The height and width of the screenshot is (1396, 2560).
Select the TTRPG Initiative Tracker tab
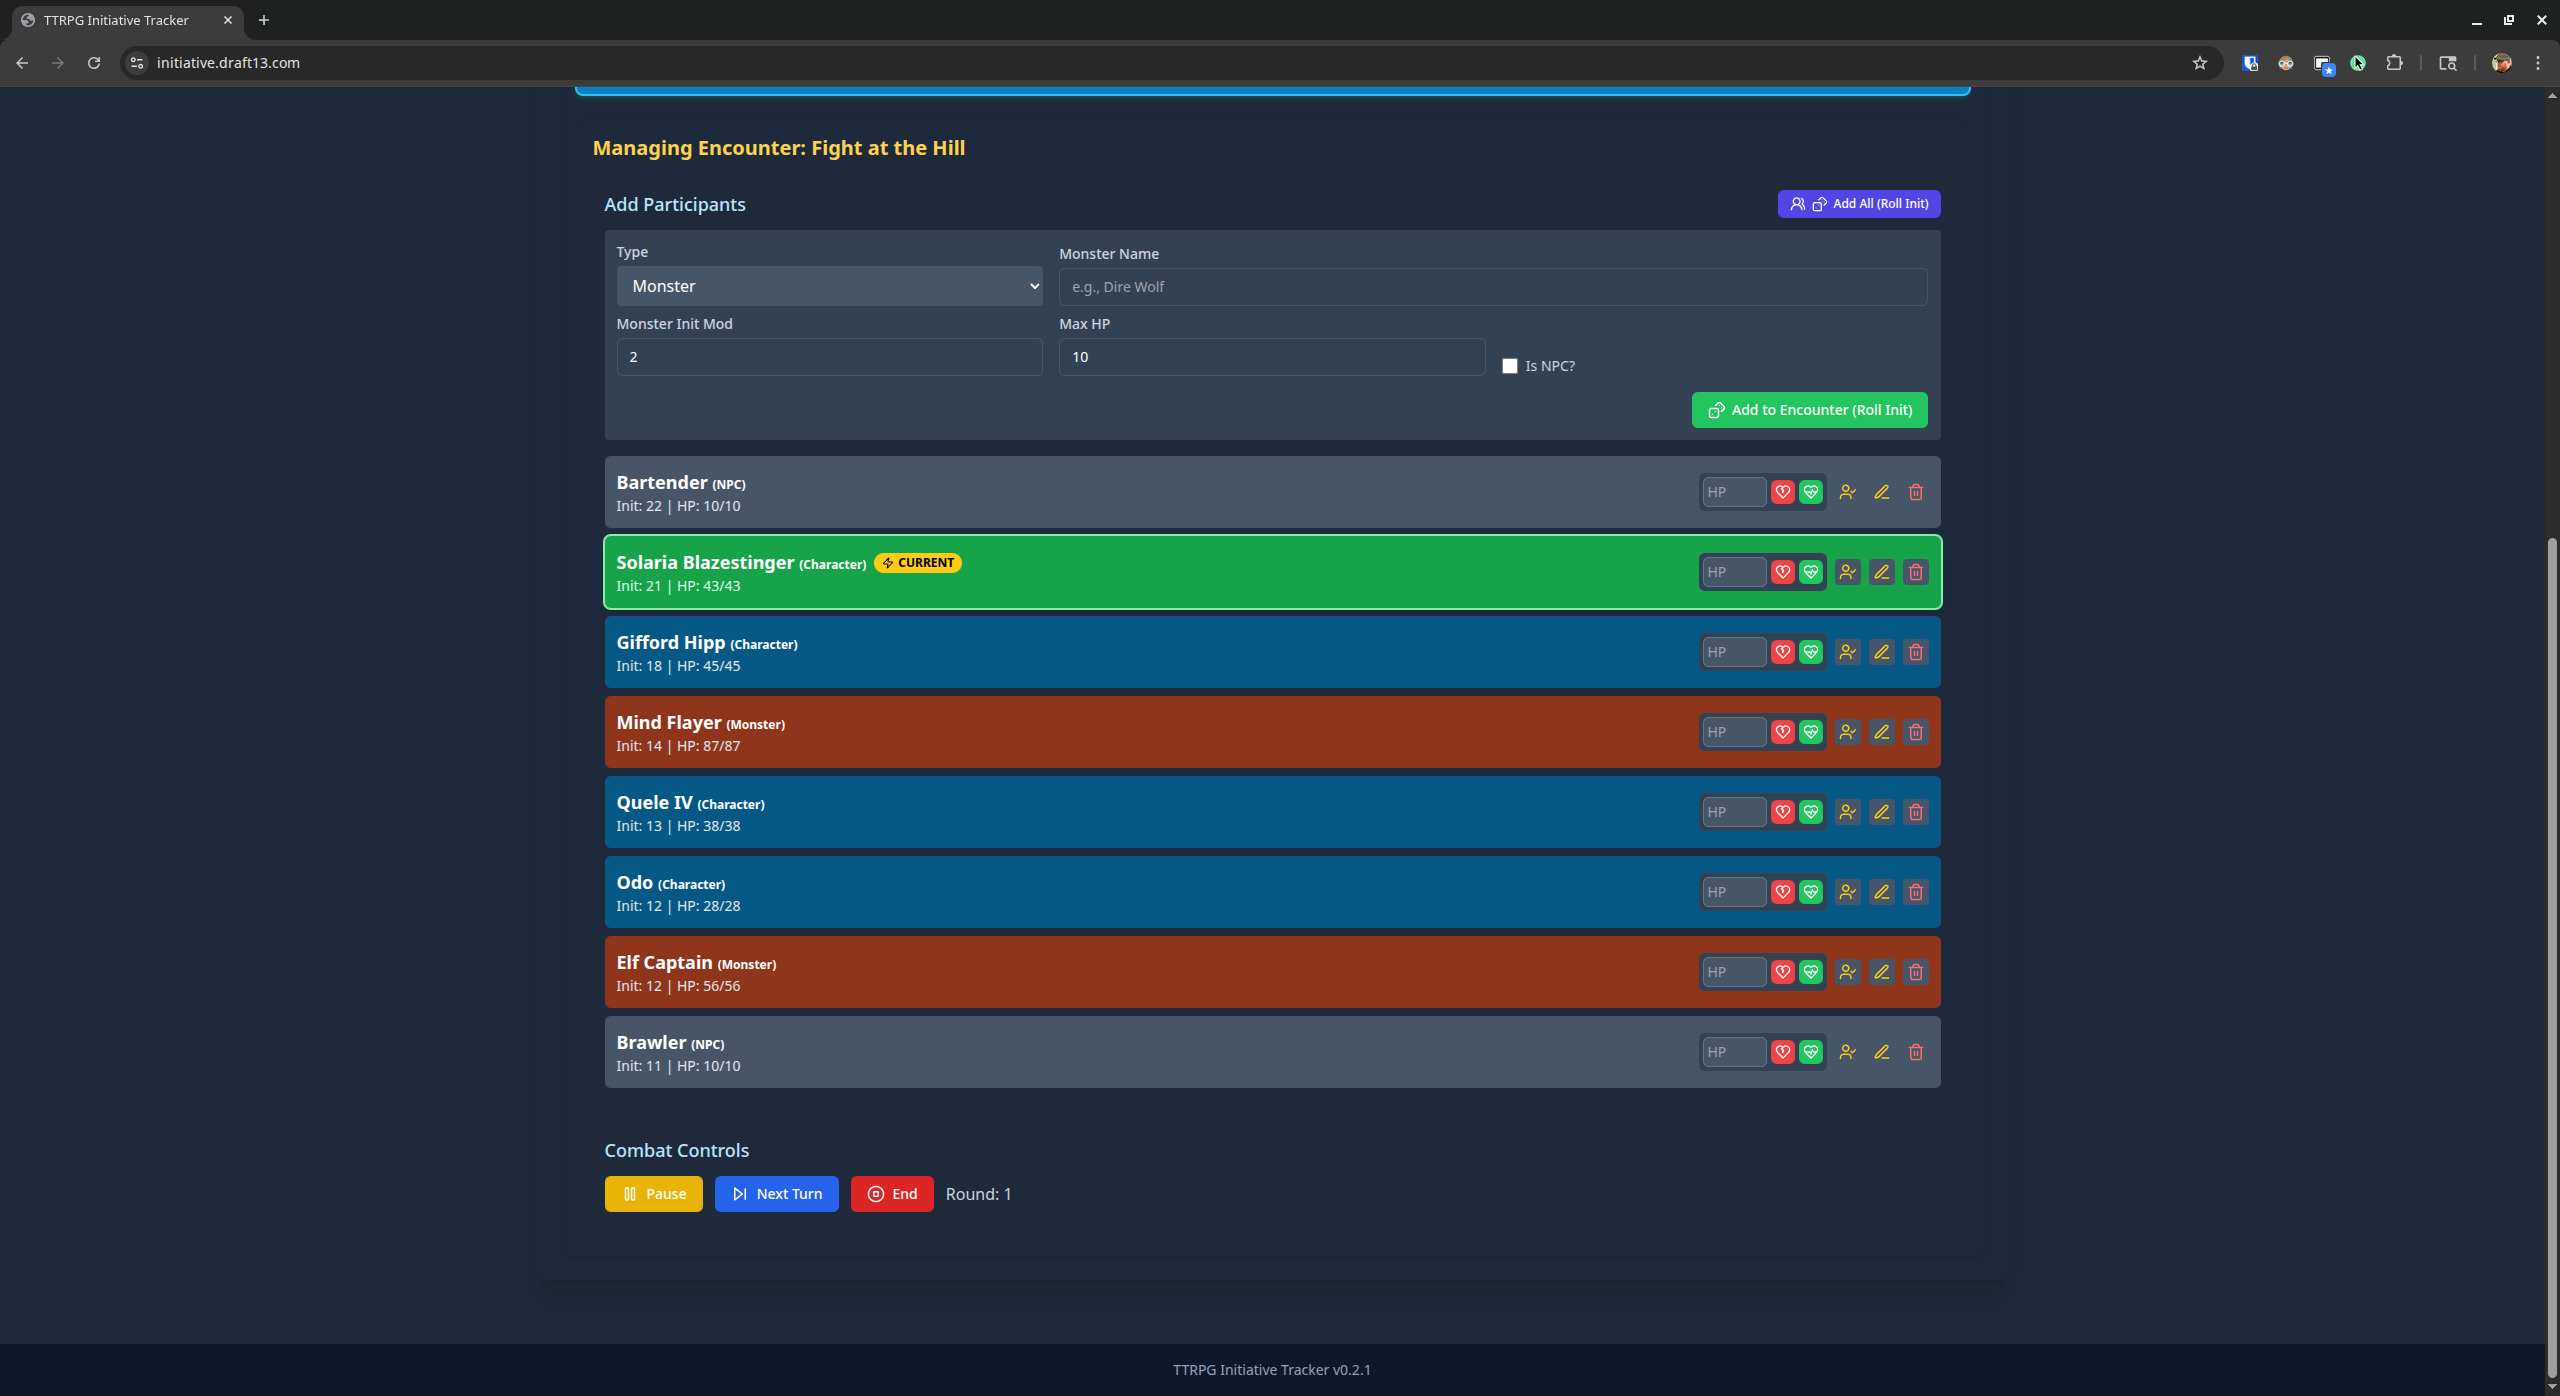coord(116,20)
